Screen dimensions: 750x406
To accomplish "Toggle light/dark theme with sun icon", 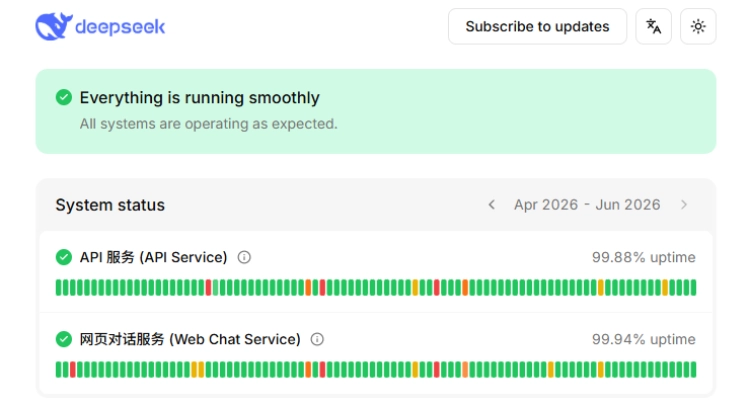I will click(698, 26).
